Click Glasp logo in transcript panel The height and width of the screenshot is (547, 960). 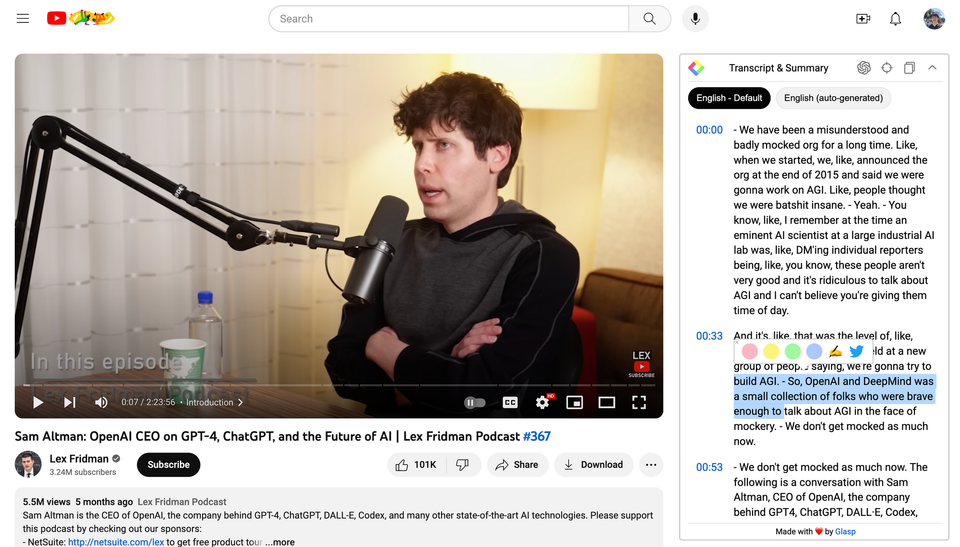click(x=696, y=68)
